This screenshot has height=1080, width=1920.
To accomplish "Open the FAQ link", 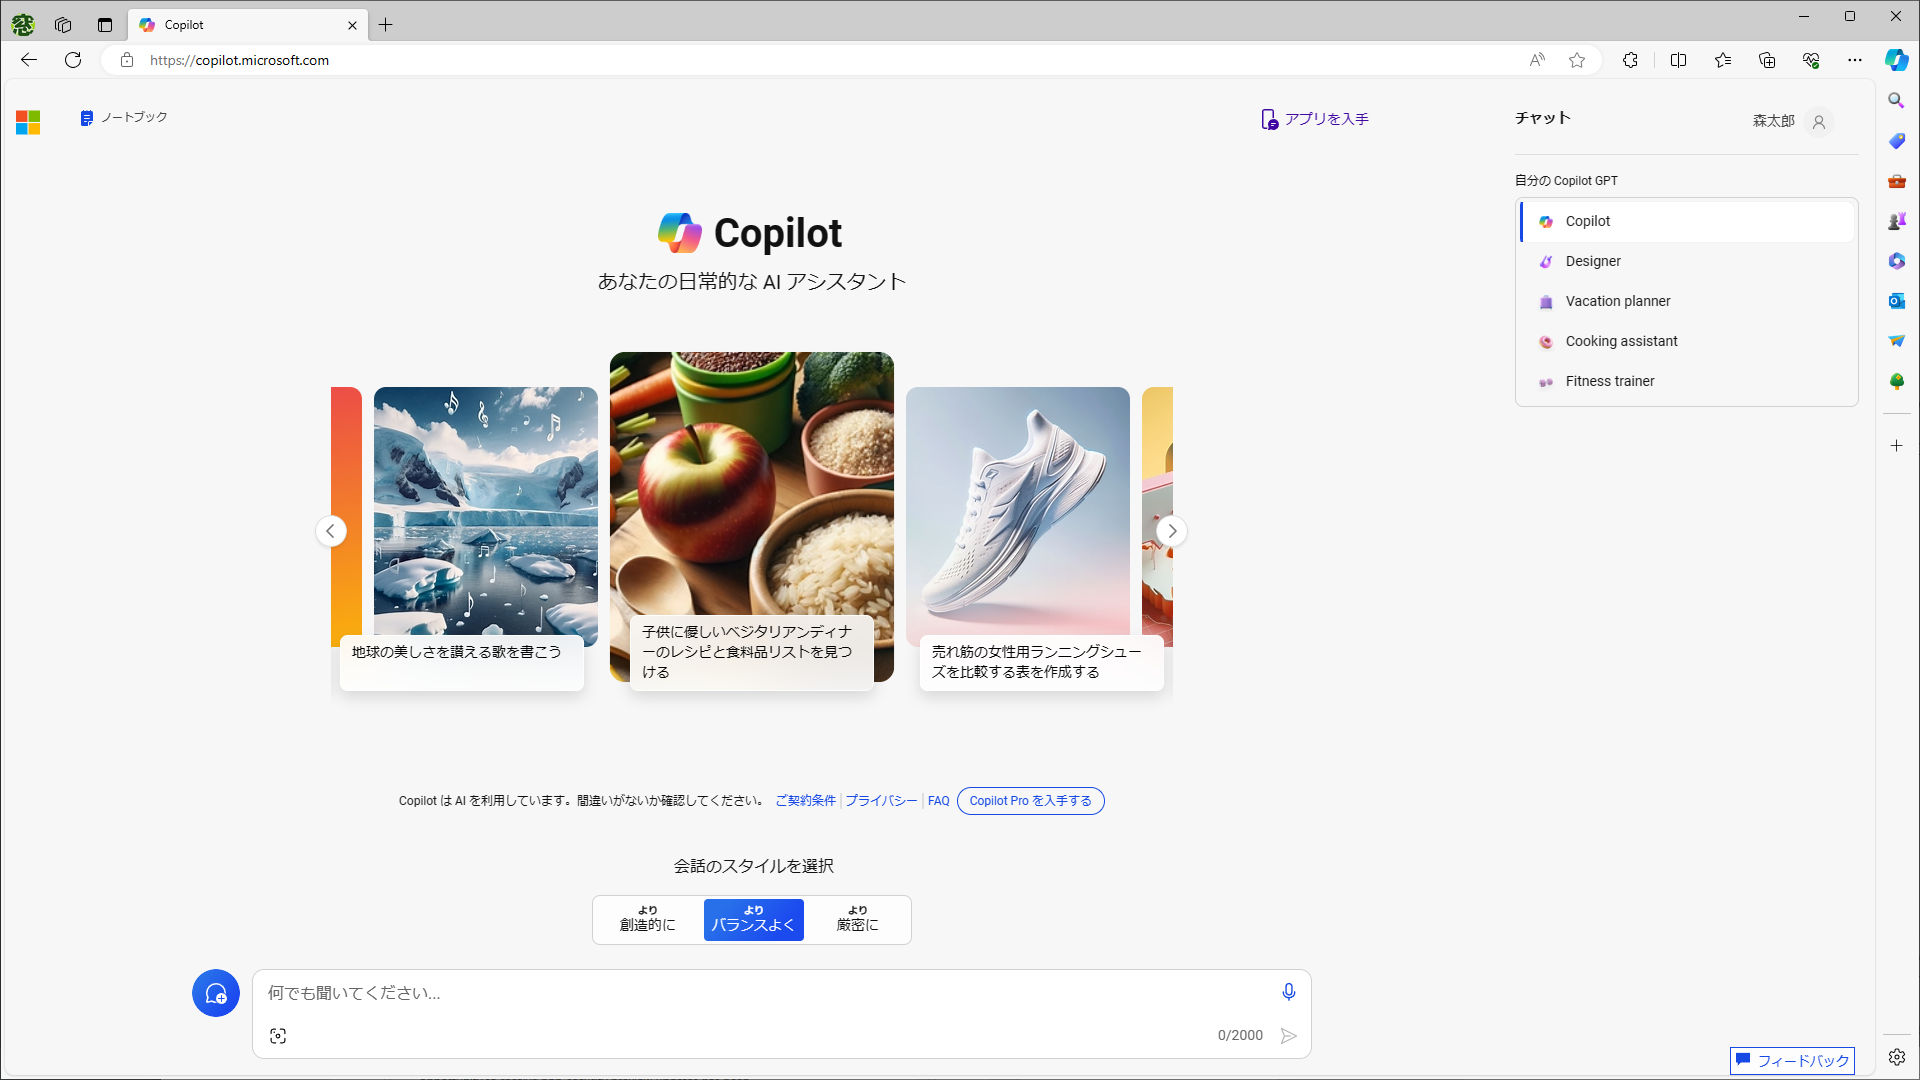I will click(938, 800).
